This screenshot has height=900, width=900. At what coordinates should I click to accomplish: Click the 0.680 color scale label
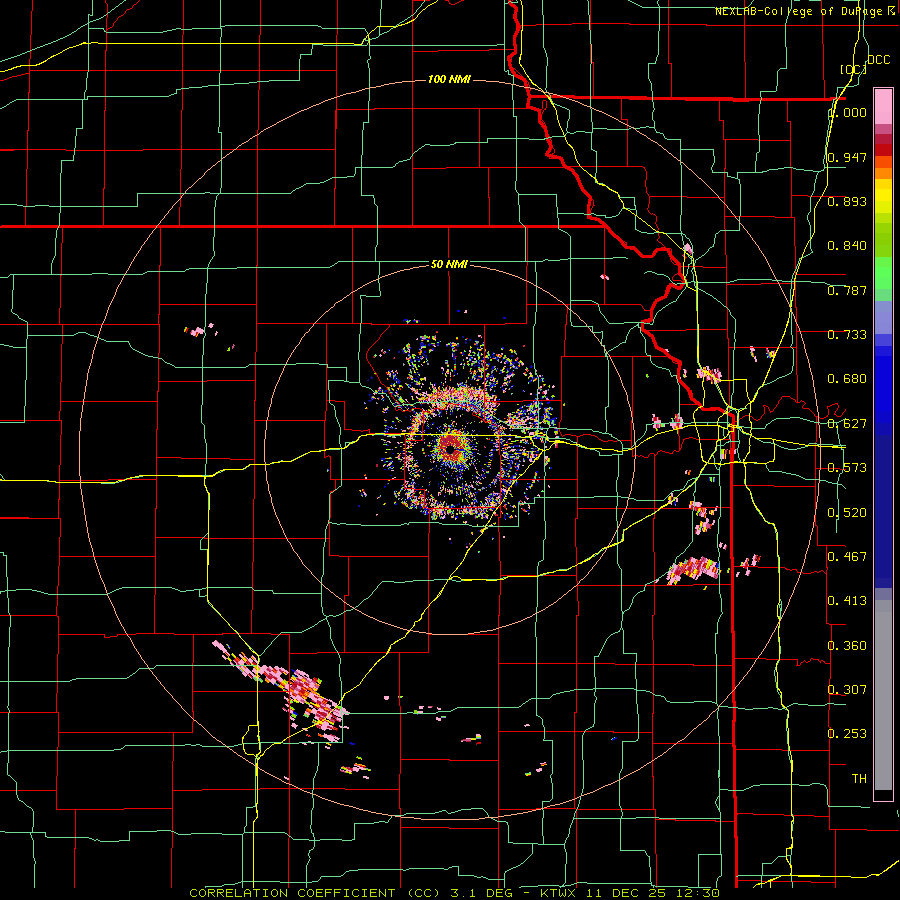coord(847,379)
